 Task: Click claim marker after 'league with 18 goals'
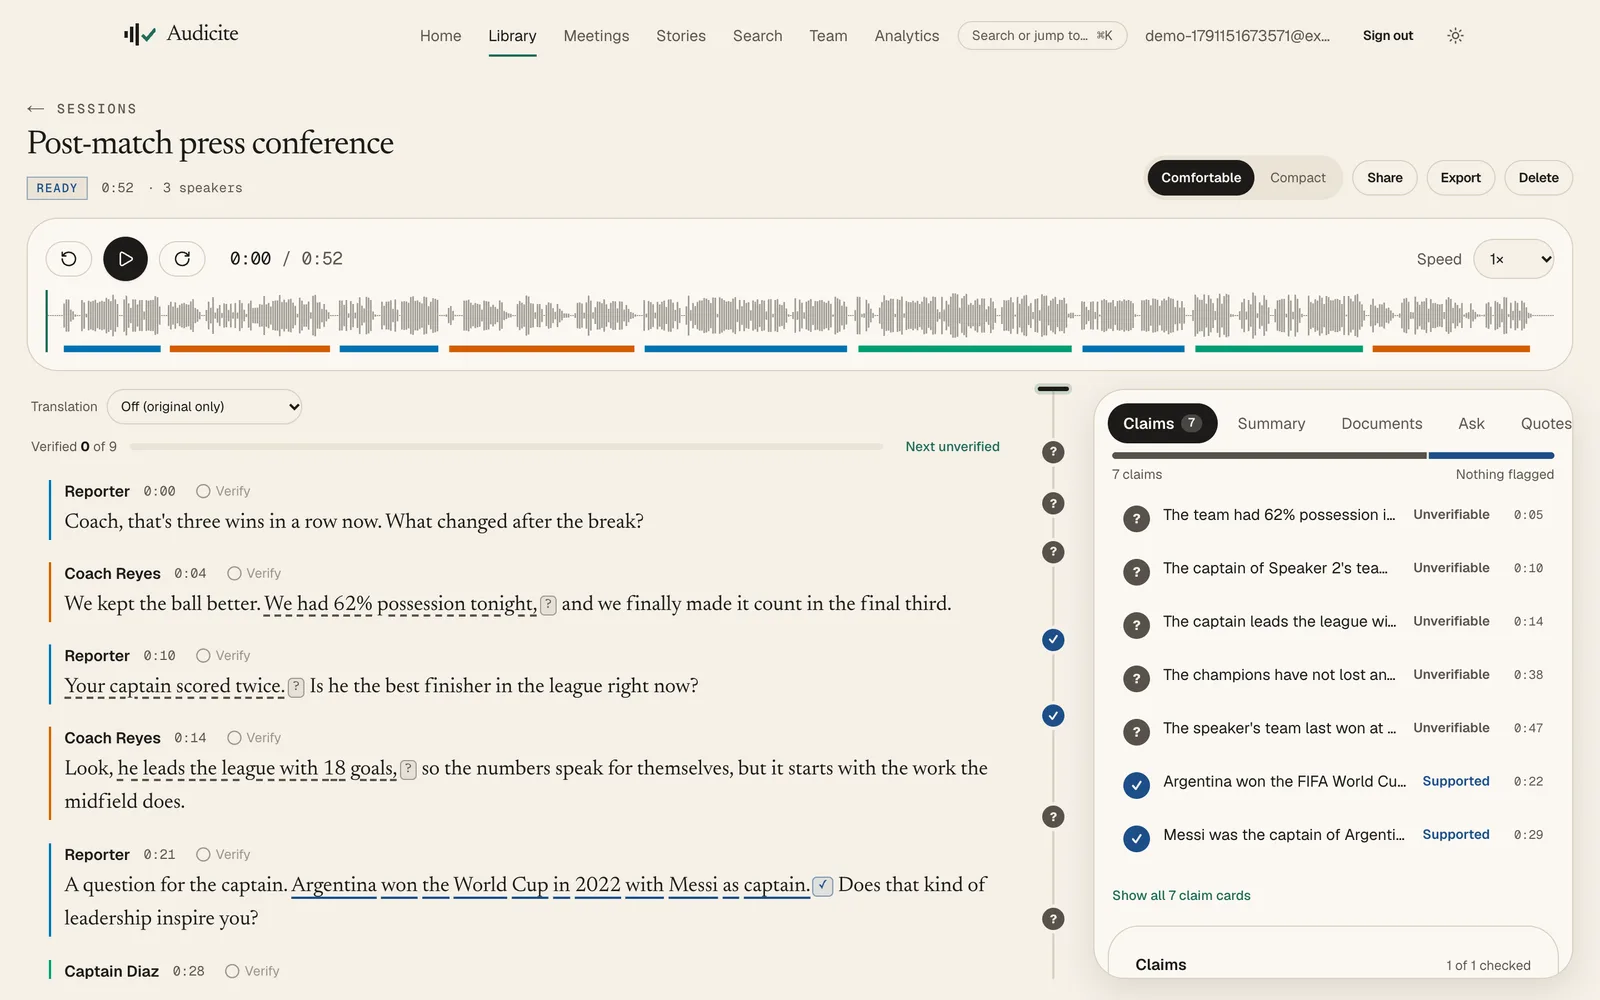click(408, 769)
